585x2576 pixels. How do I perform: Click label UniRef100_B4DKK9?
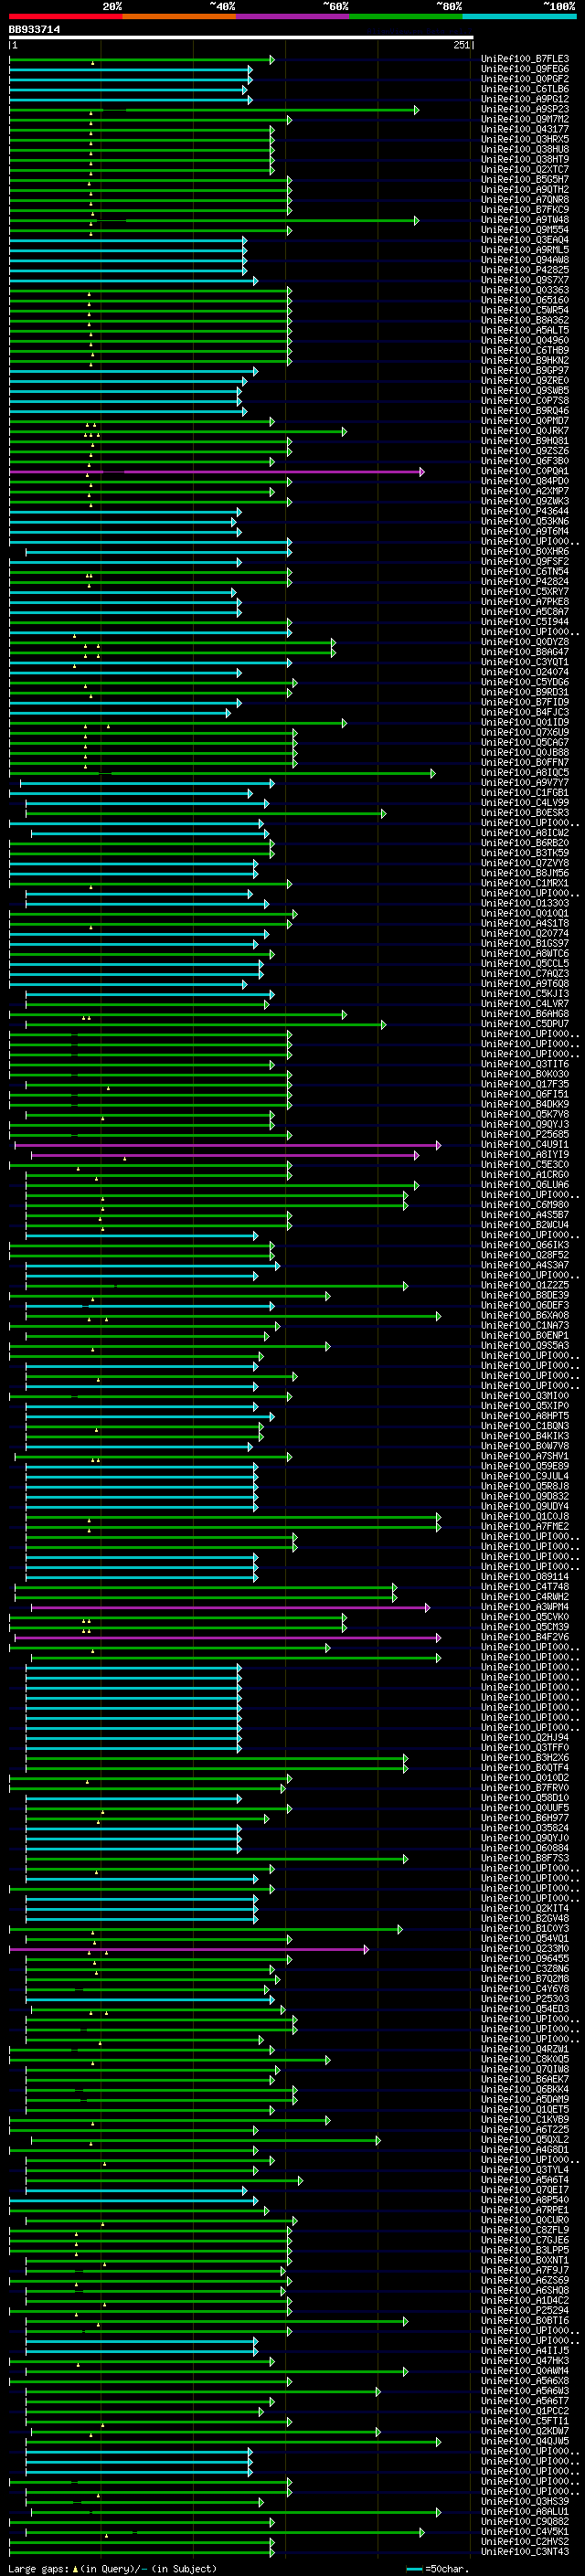pyautogui.click(x=525, y=1105)
